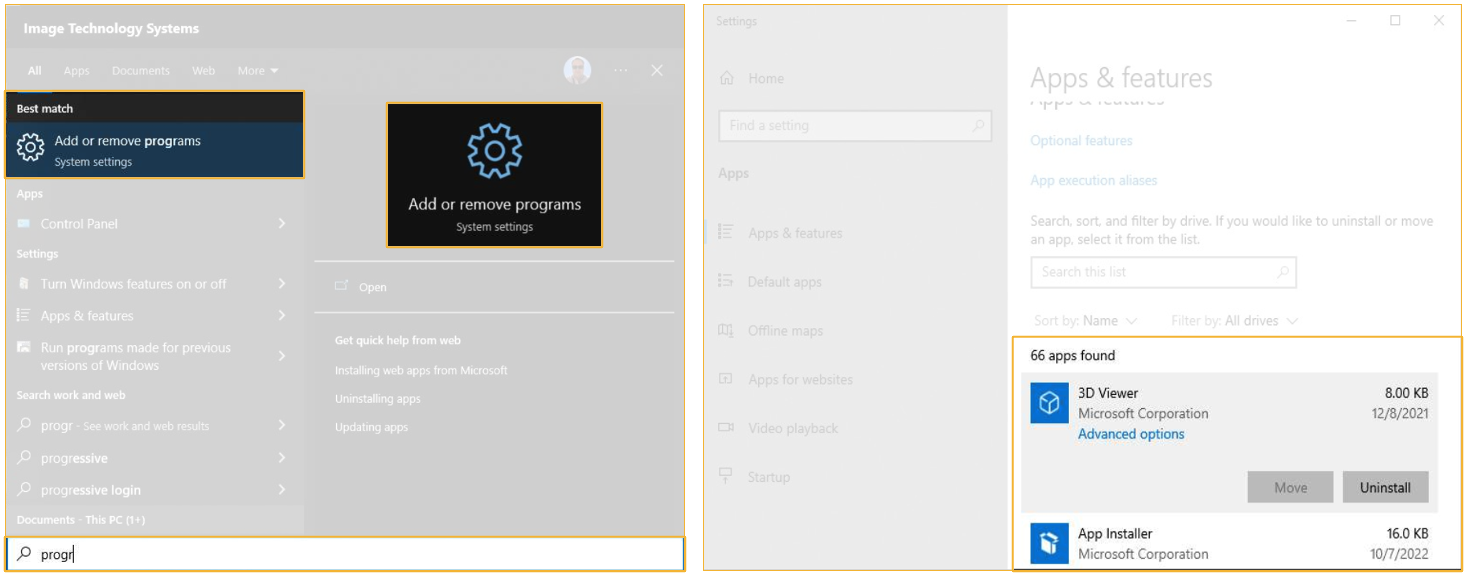The height and width of the screenshot is (576, 1469).
Task: Expand the More dropdown in search filters
Action: [258, 71]
